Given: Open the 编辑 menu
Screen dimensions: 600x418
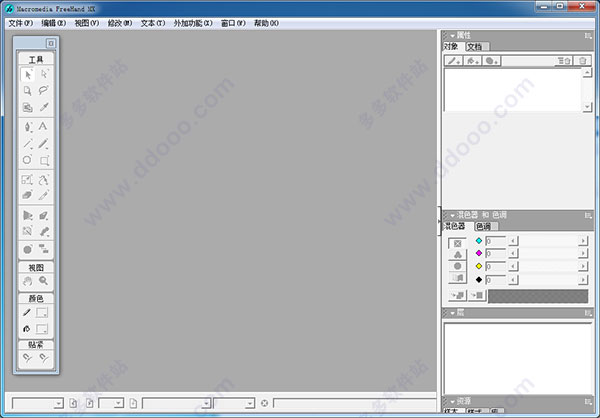Looking at the screenshot, I should click(54, 23).
